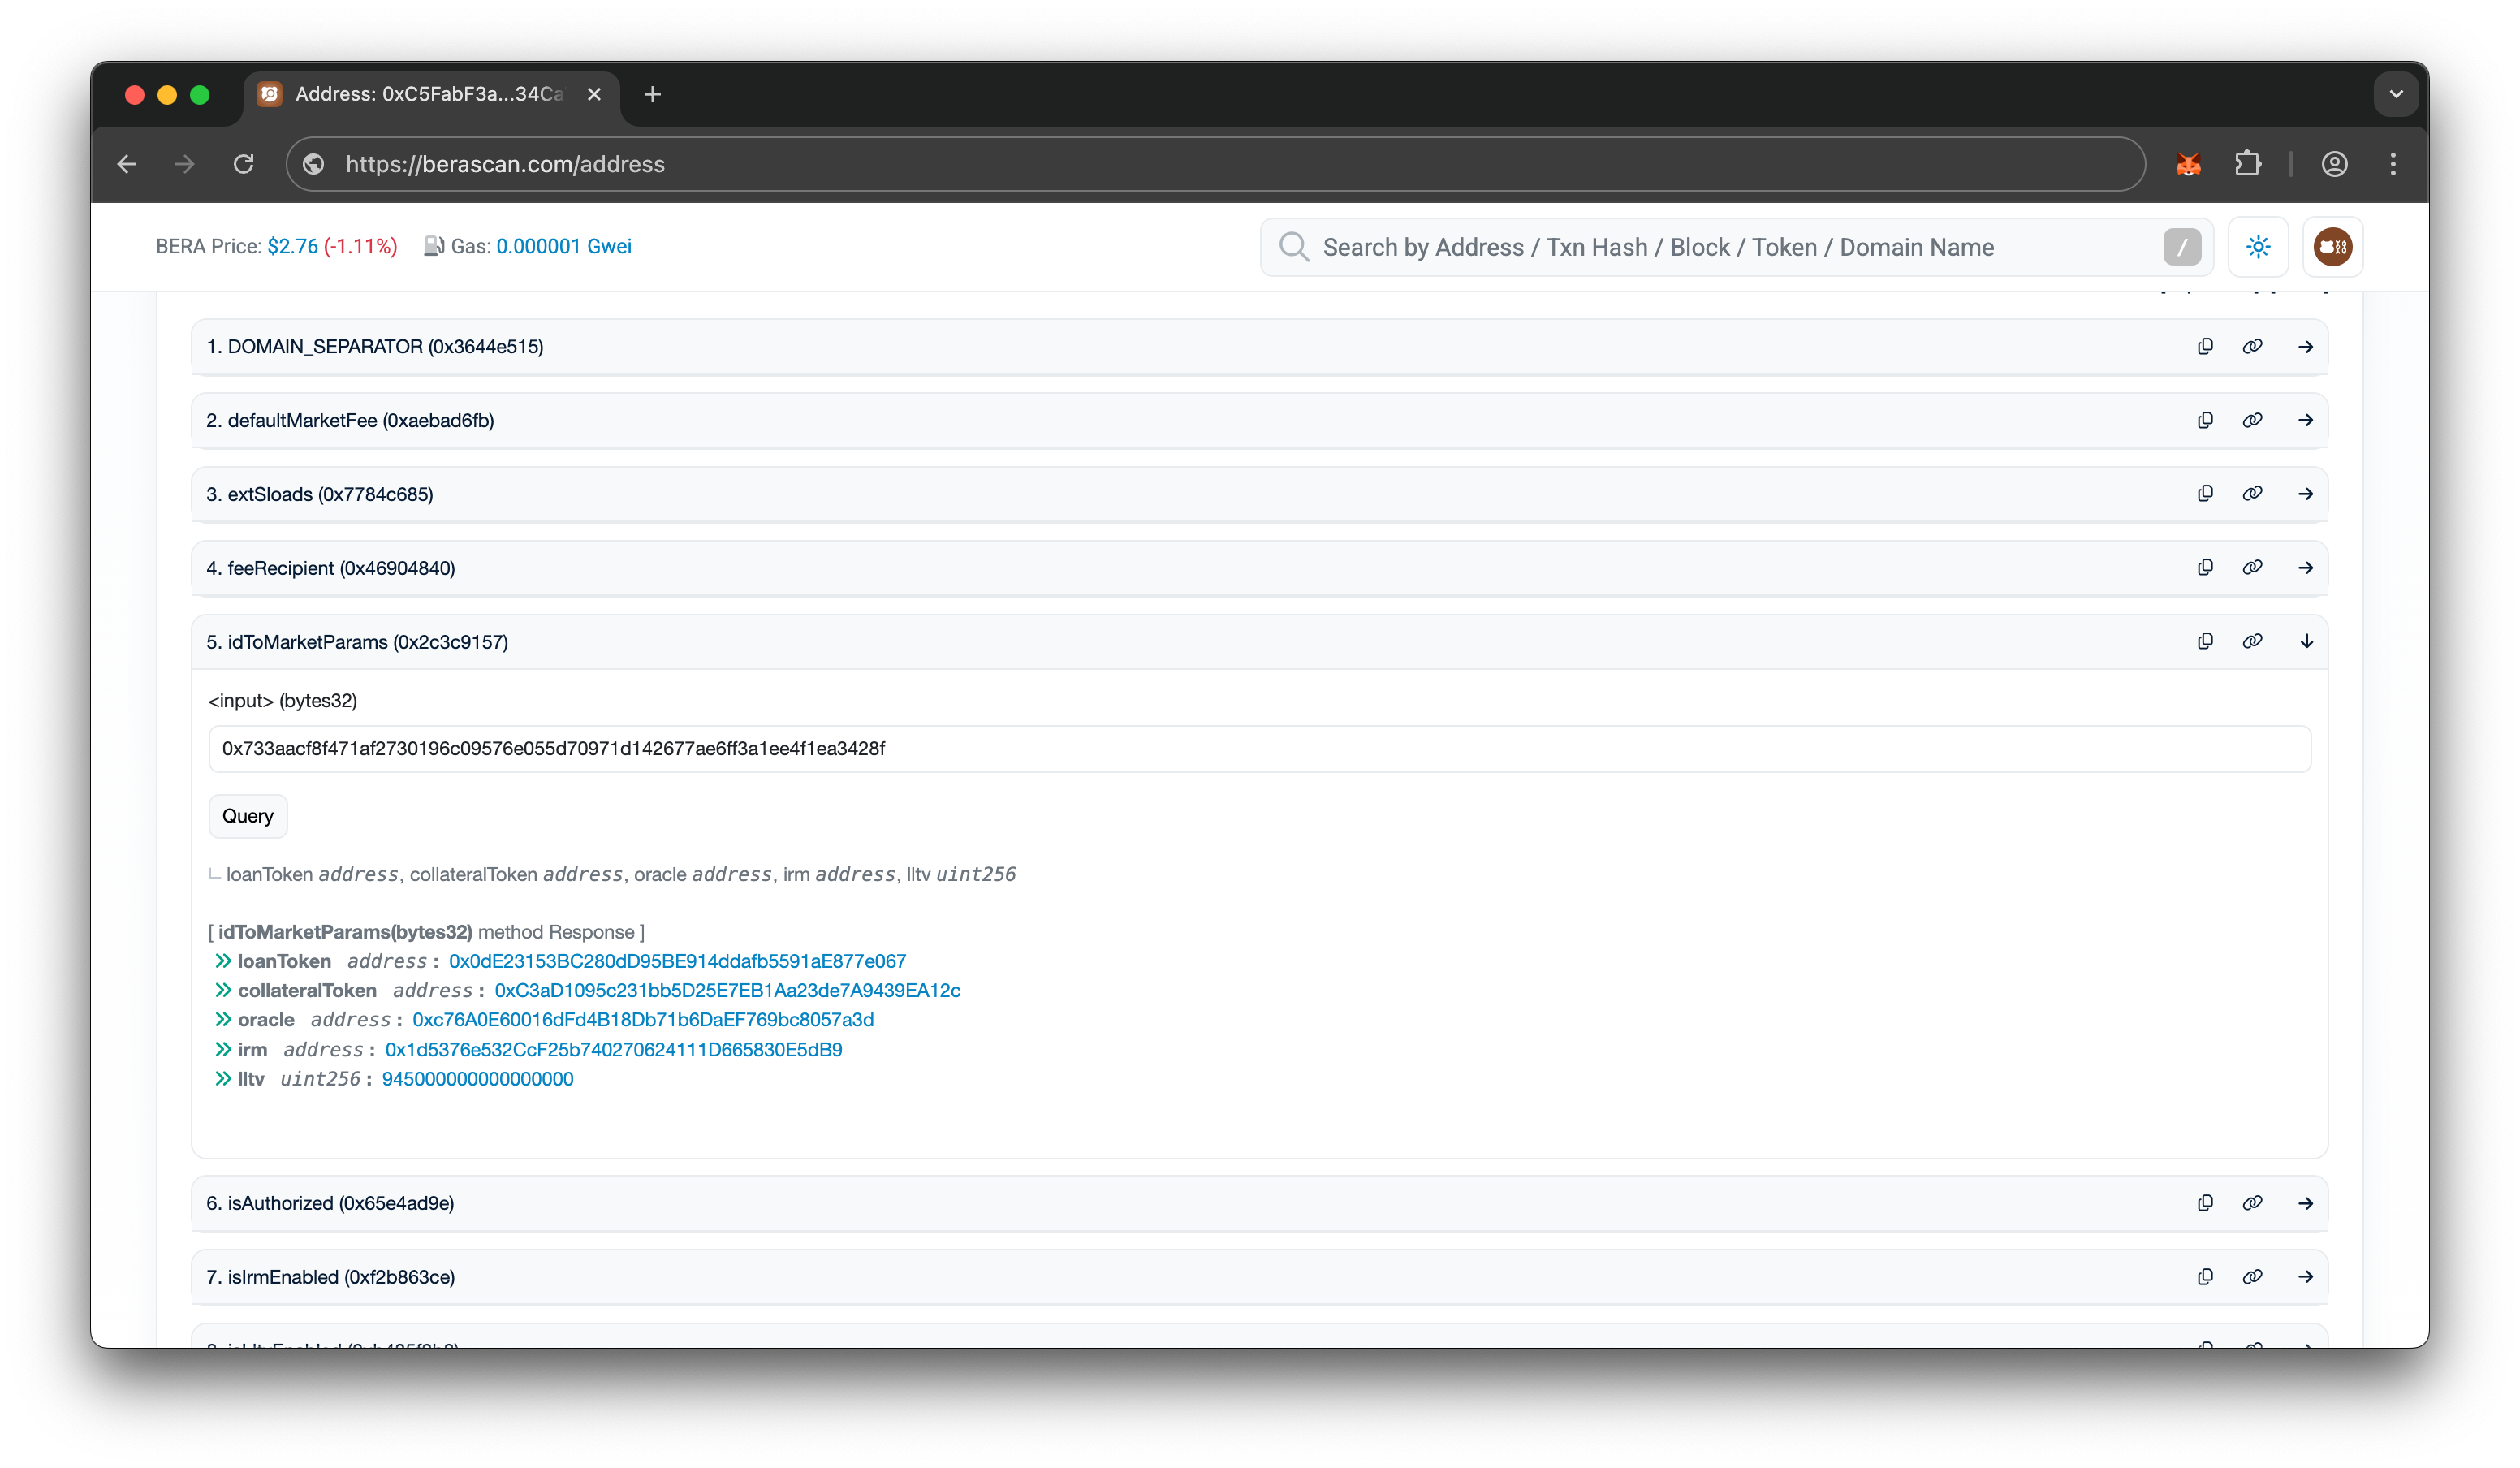Viewport: 2520px width, 1468px height.
Task: Open permalink for isIrmEnabled method
Action: (x=2253, y=1276)
